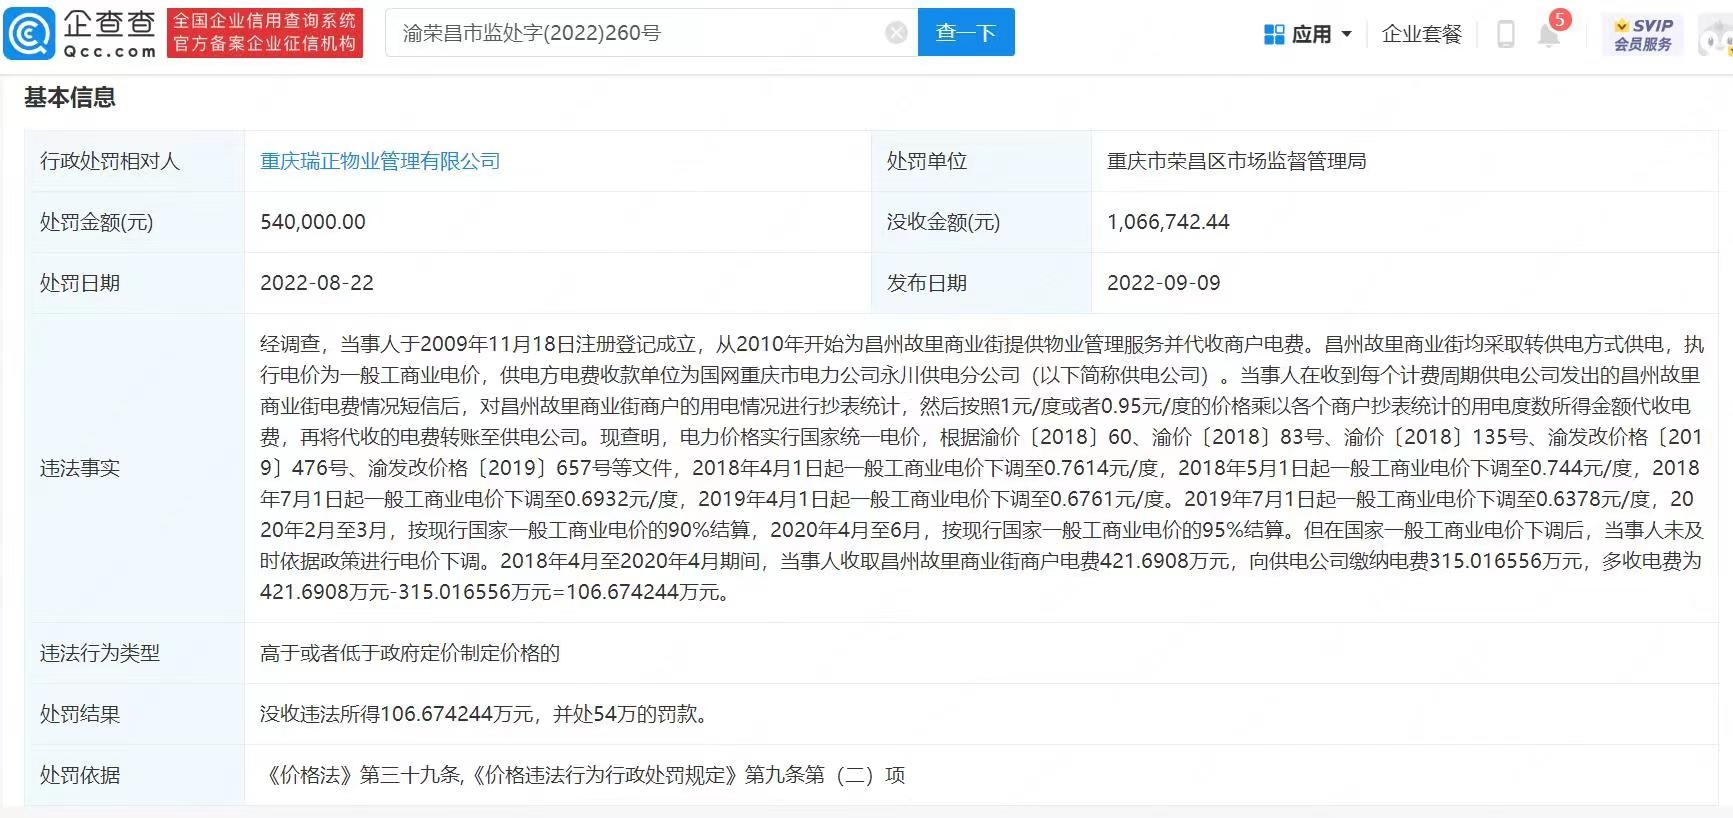
Task: Open notifications bell with 5 badge
Action: (x=1550, y=33)
